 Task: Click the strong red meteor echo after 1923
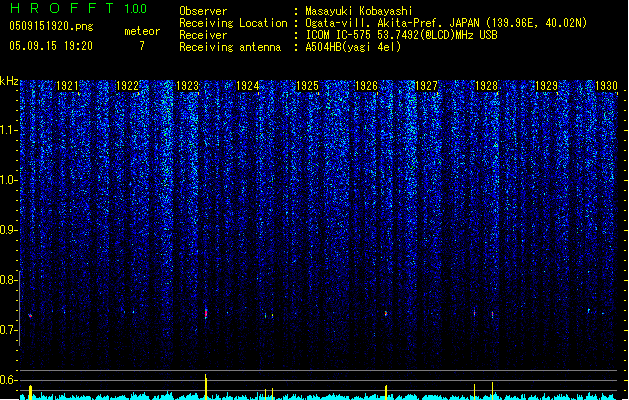206,313
